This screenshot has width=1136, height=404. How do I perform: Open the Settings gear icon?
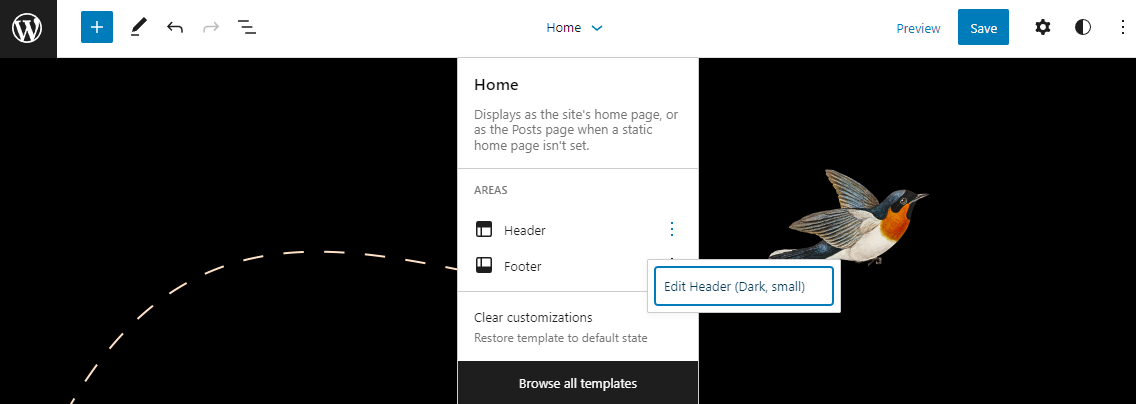[1043, 28]
